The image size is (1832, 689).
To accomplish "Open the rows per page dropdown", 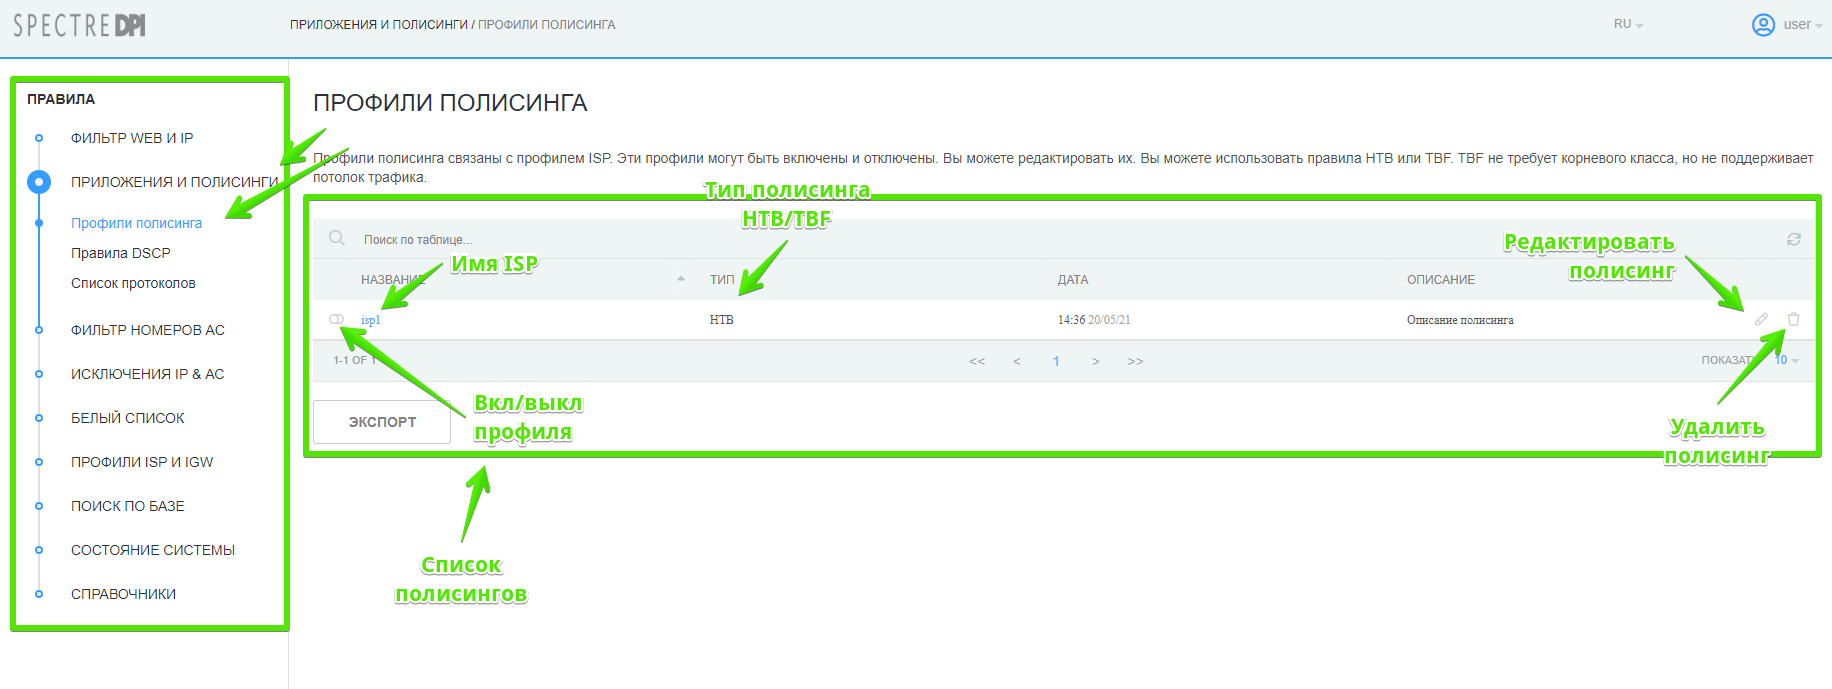I will pyautogui.click(x=1786, y=360).
